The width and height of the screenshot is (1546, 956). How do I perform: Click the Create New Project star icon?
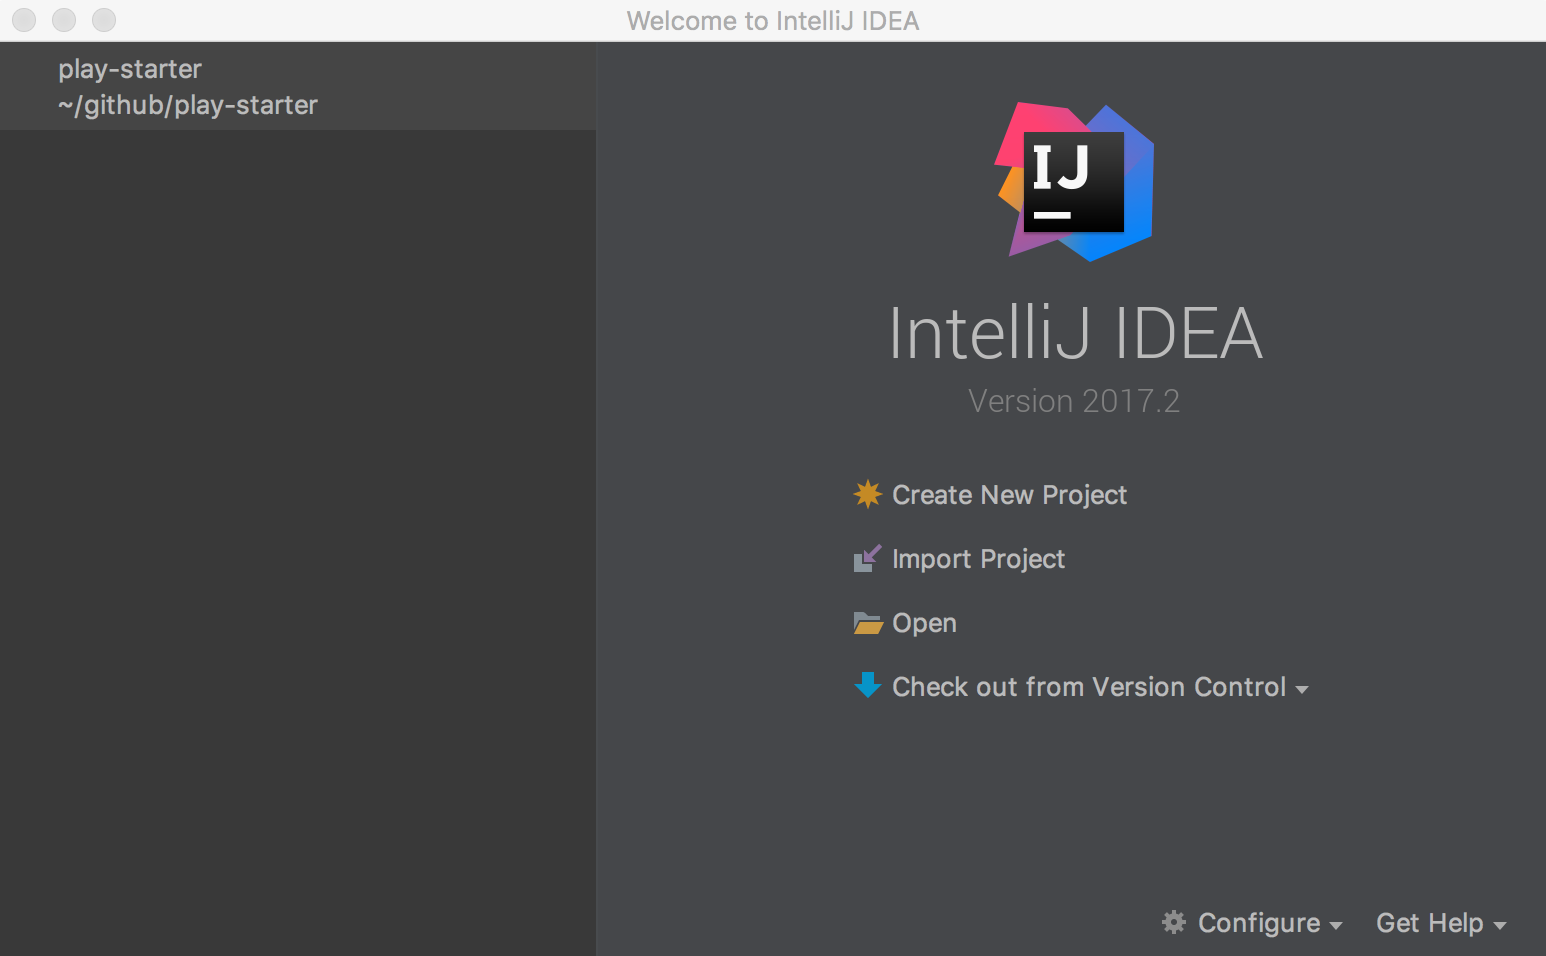coord(867,494)
